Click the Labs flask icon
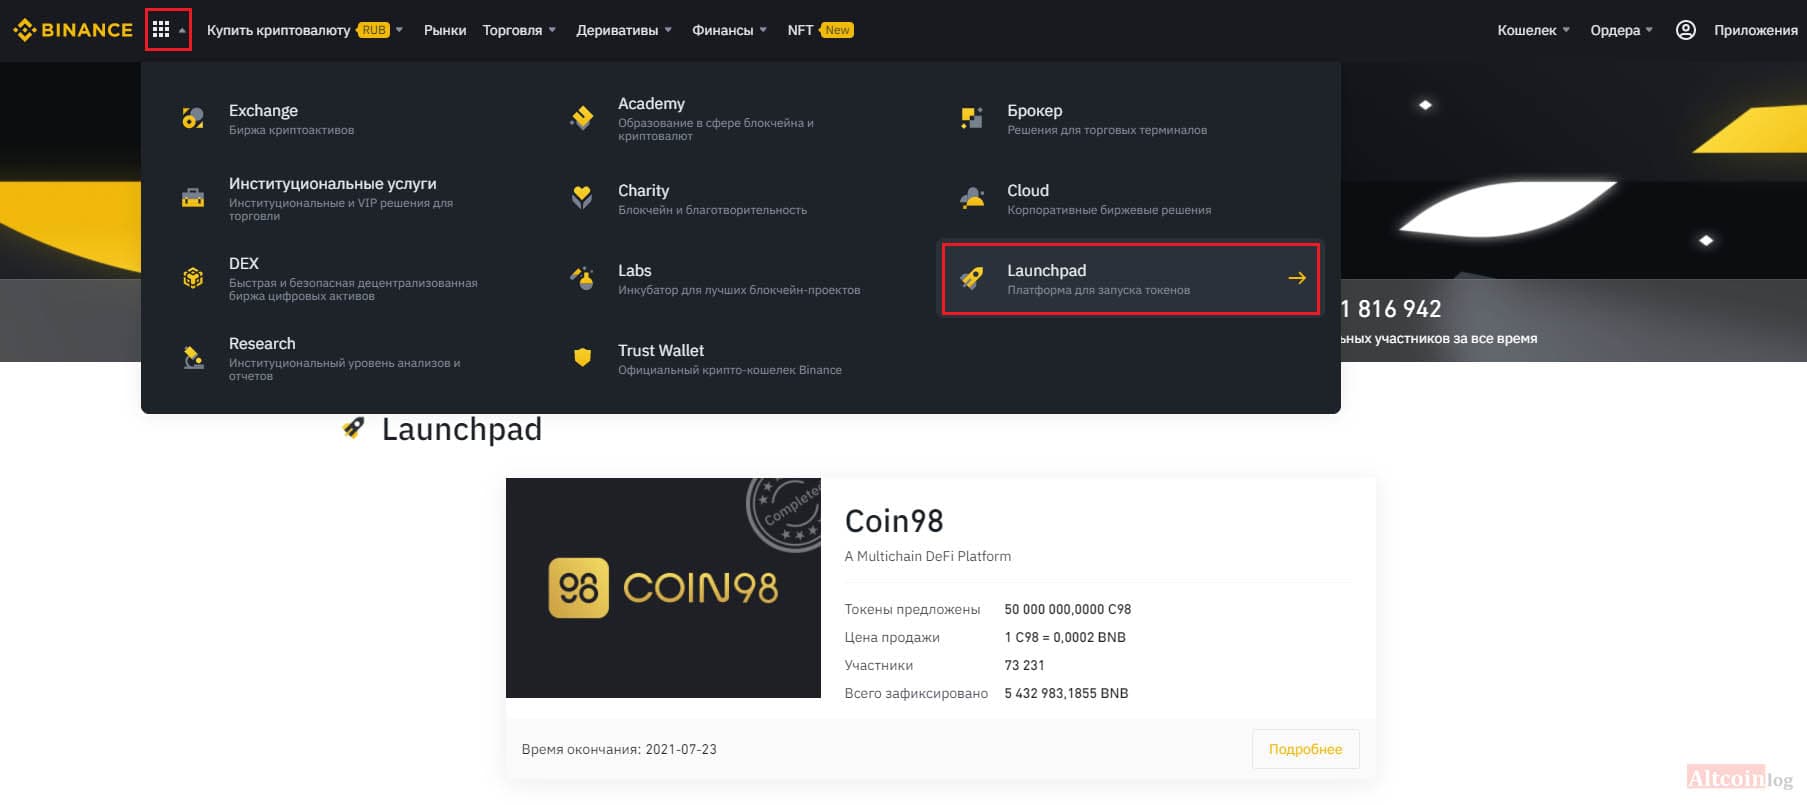 click(x=582, y=278)
